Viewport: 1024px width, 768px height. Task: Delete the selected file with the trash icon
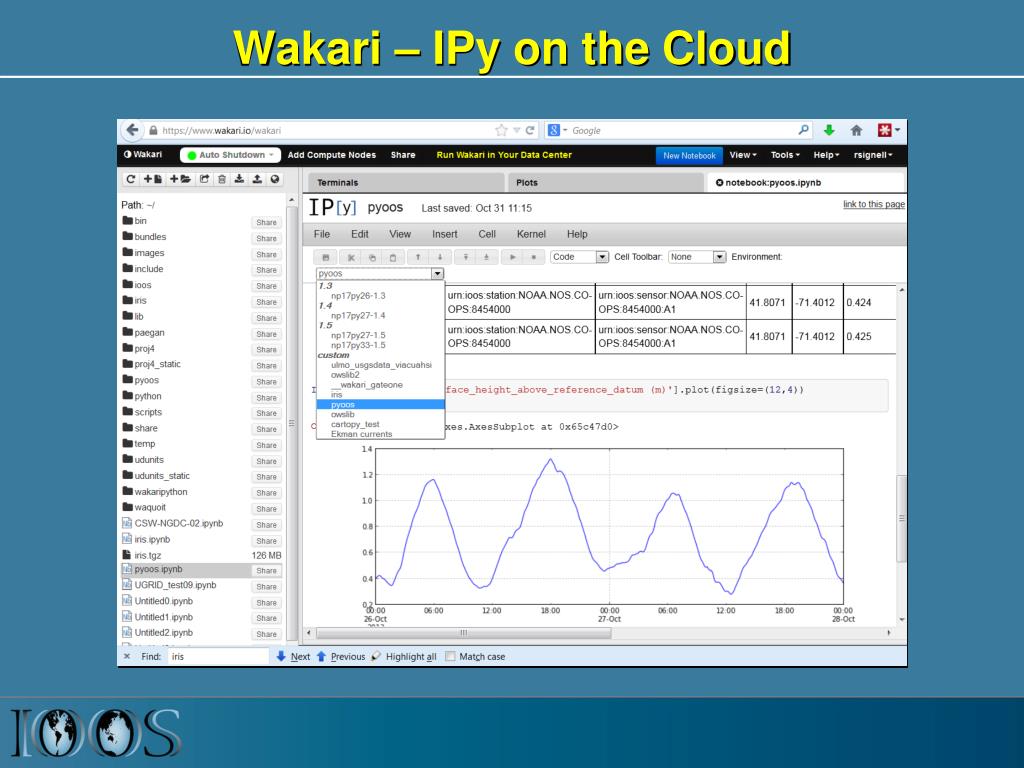pyautogui.click(x=222, y=179)
